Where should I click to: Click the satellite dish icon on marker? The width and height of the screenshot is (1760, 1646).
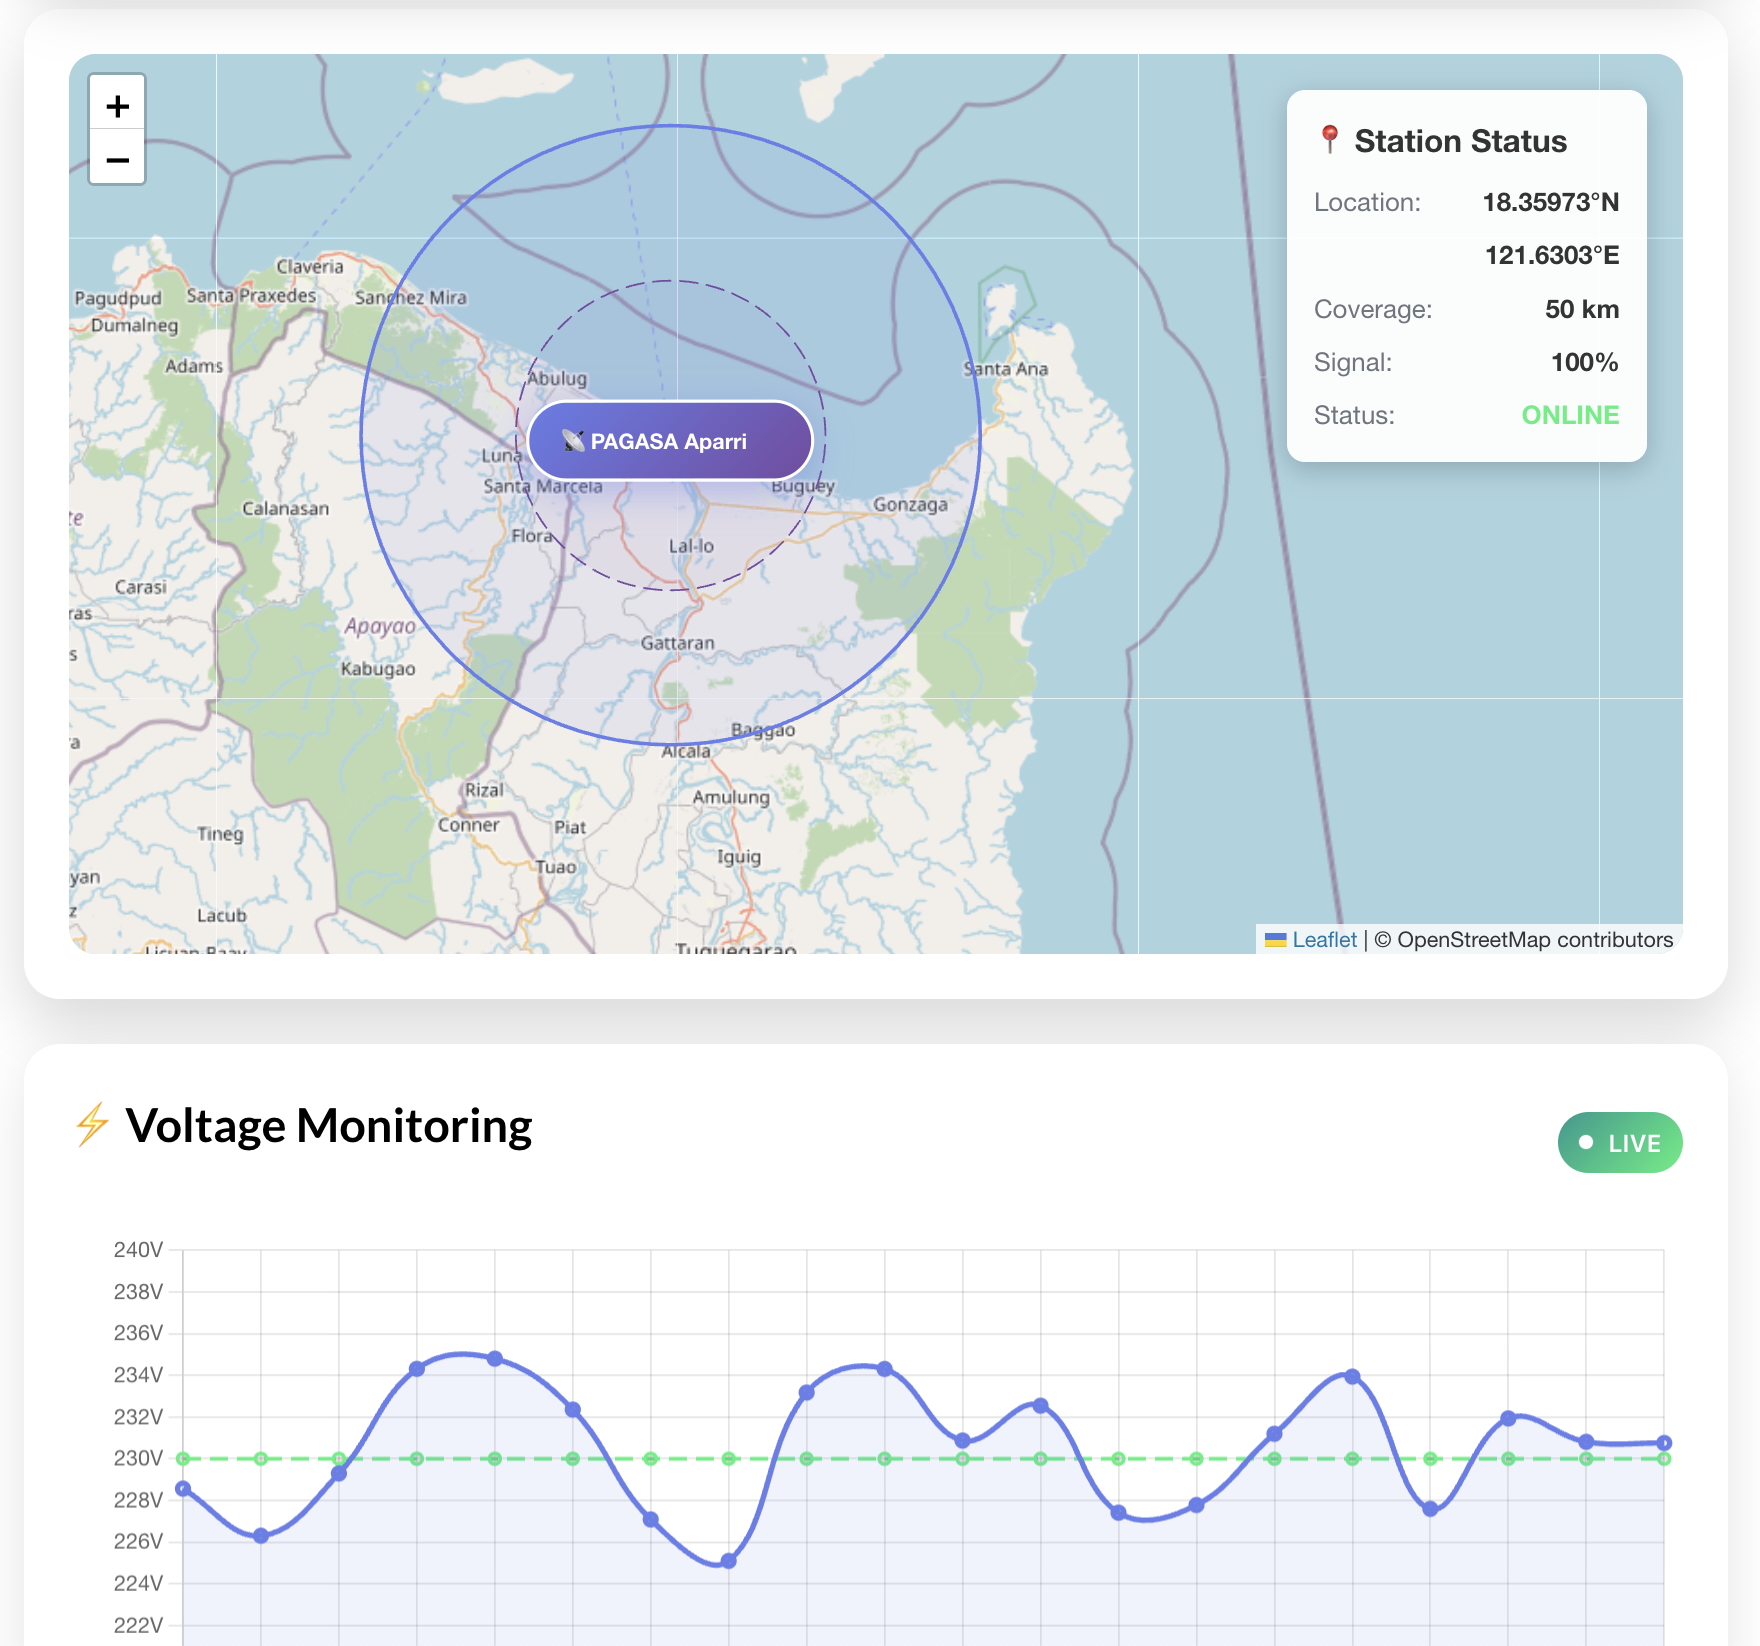coord(573,441)
